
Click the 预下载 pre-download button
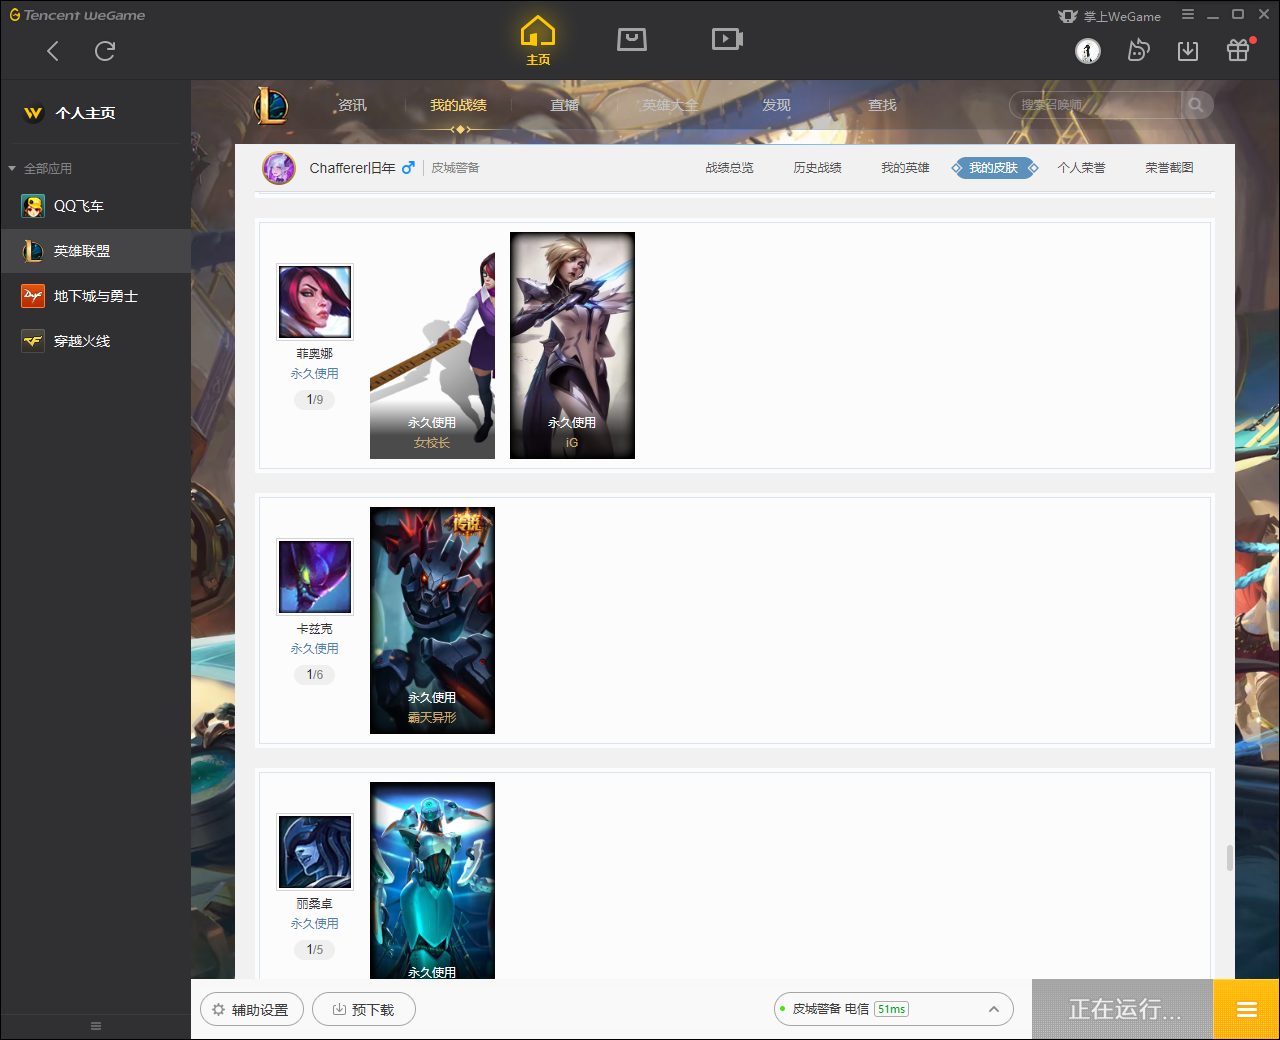(x=364, y=1010)
